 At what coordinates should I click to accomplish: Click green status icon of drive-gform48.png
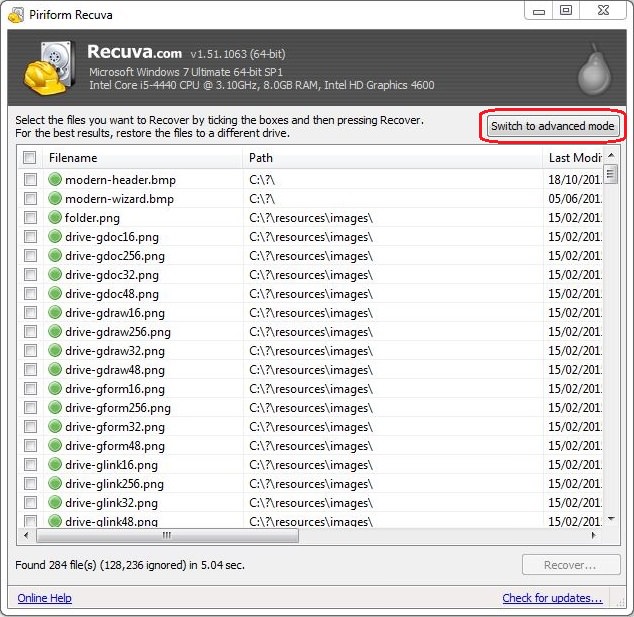(x=55, y=445)
